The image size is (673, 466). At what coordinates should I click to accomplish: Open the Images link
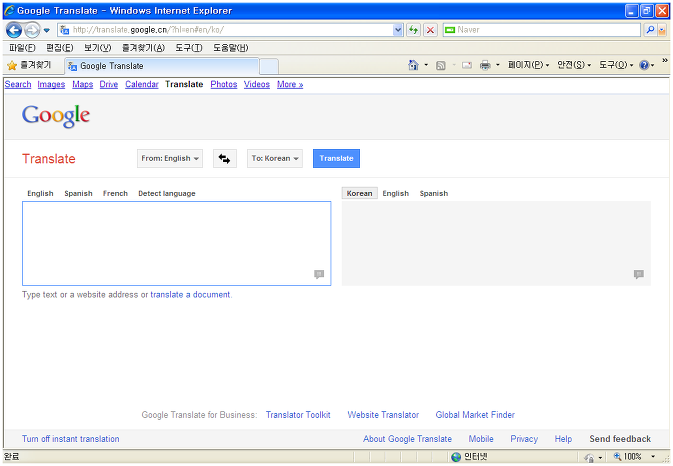coord(51,85)
